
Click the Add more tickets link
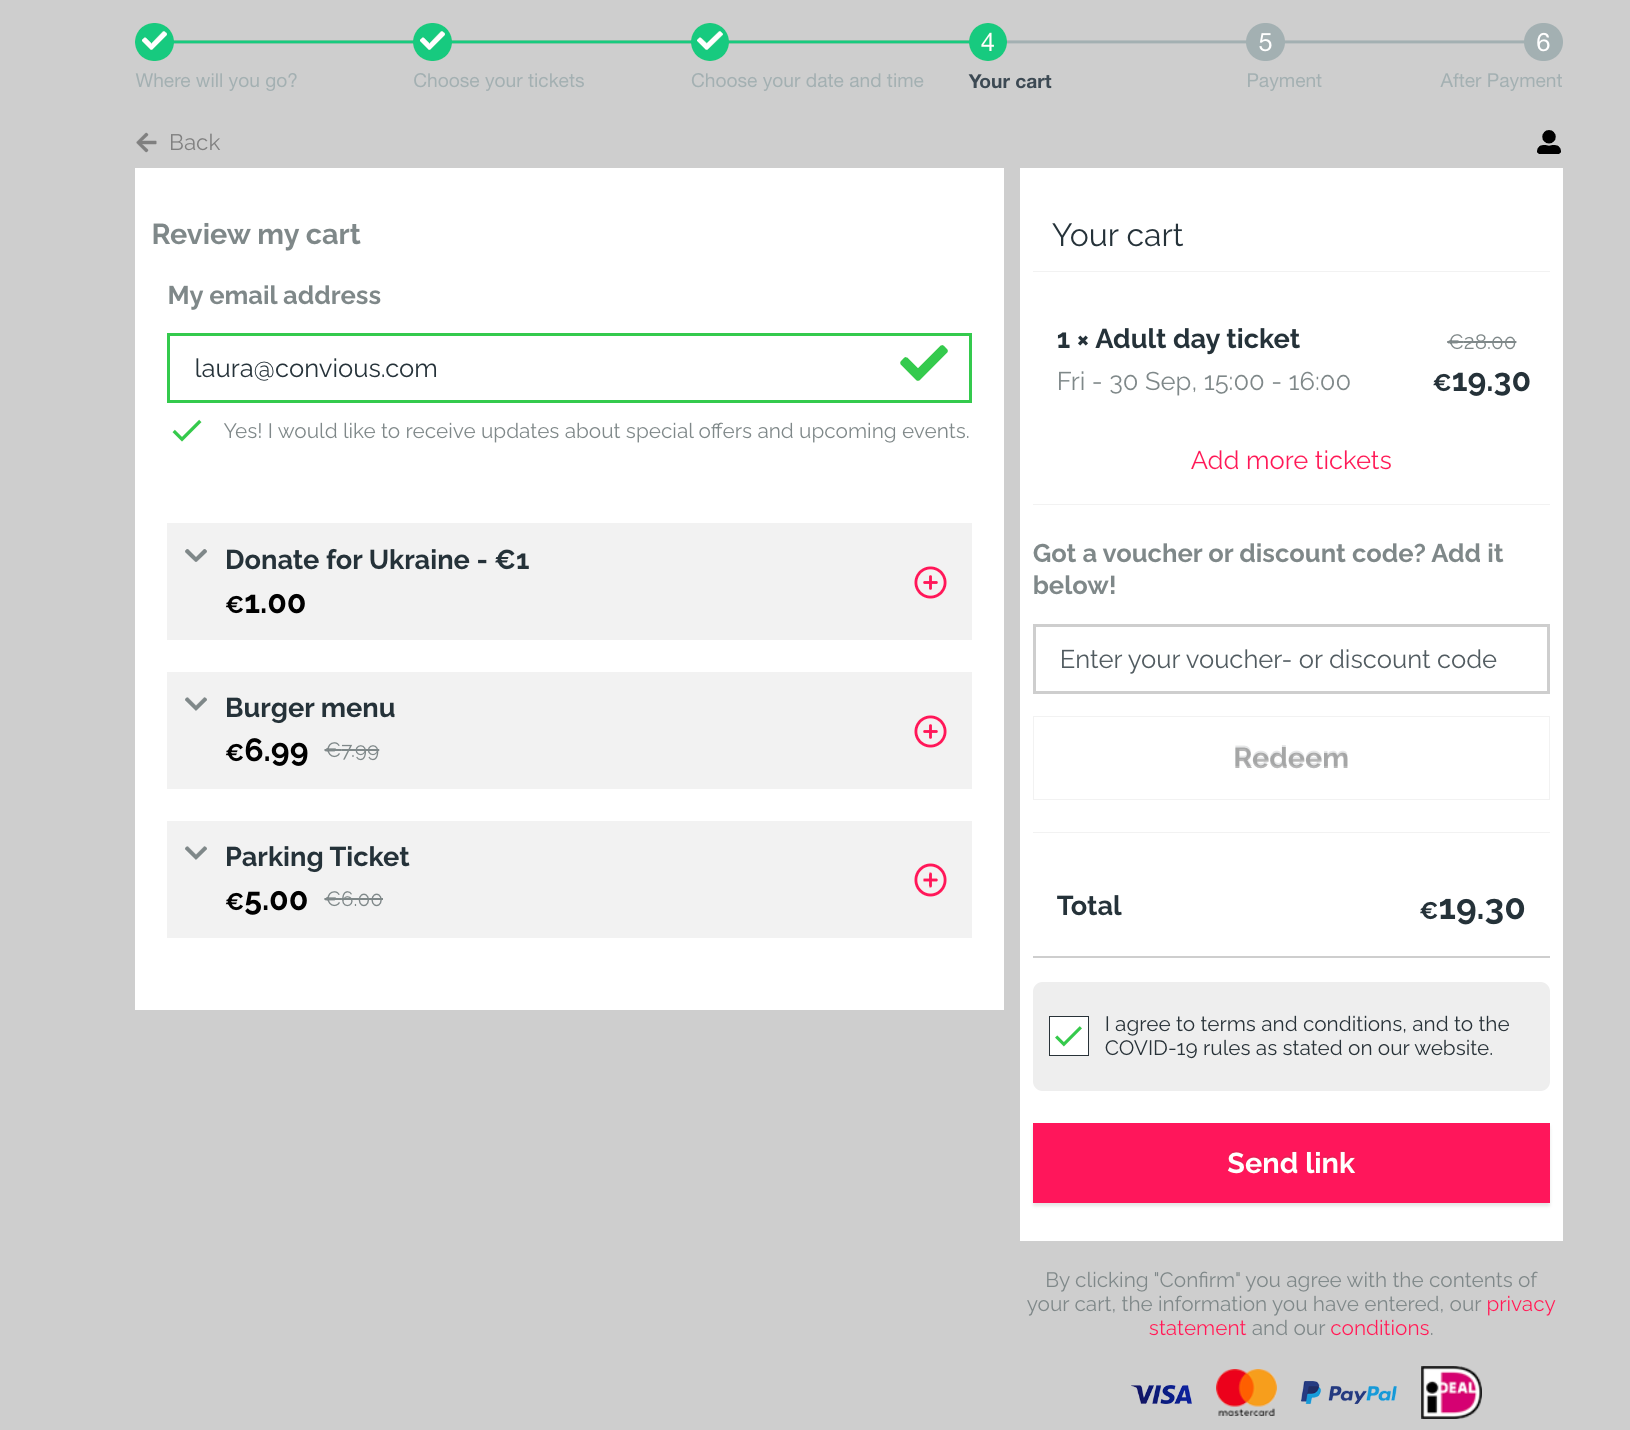coord(1290,460)
